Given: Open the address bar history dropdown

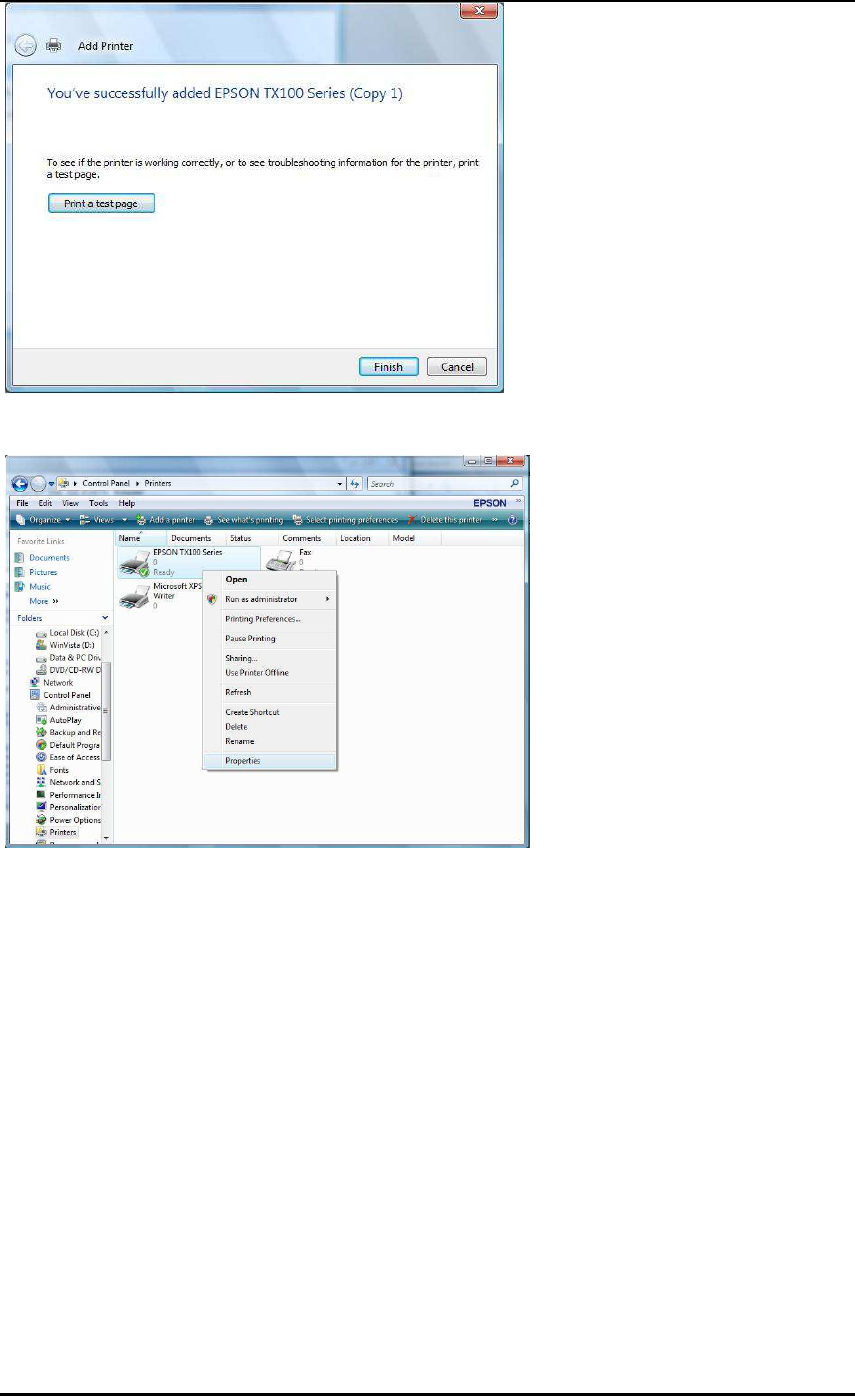Looking at the screenshot, I should point(340,484).
